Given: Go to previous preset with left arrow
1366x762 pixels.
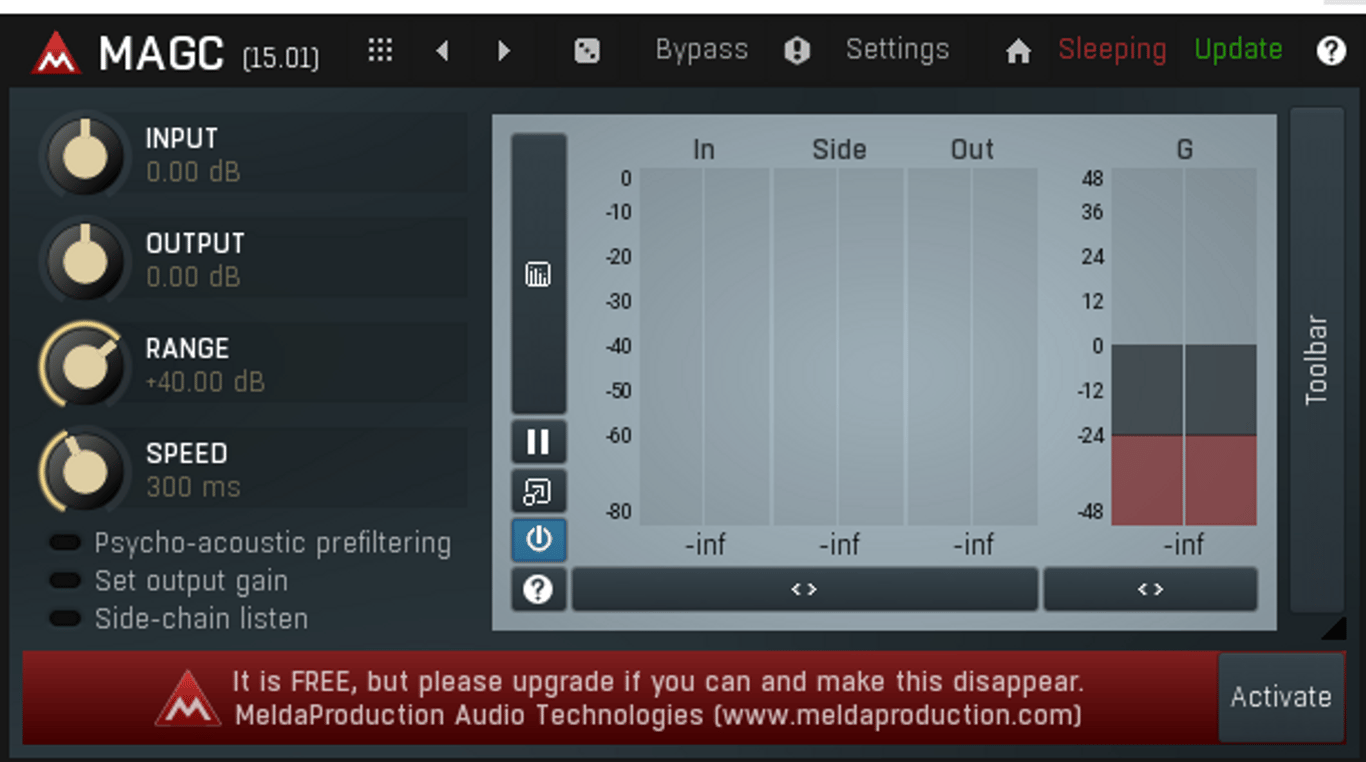Looking at the screenshot, I should point(442,50).
